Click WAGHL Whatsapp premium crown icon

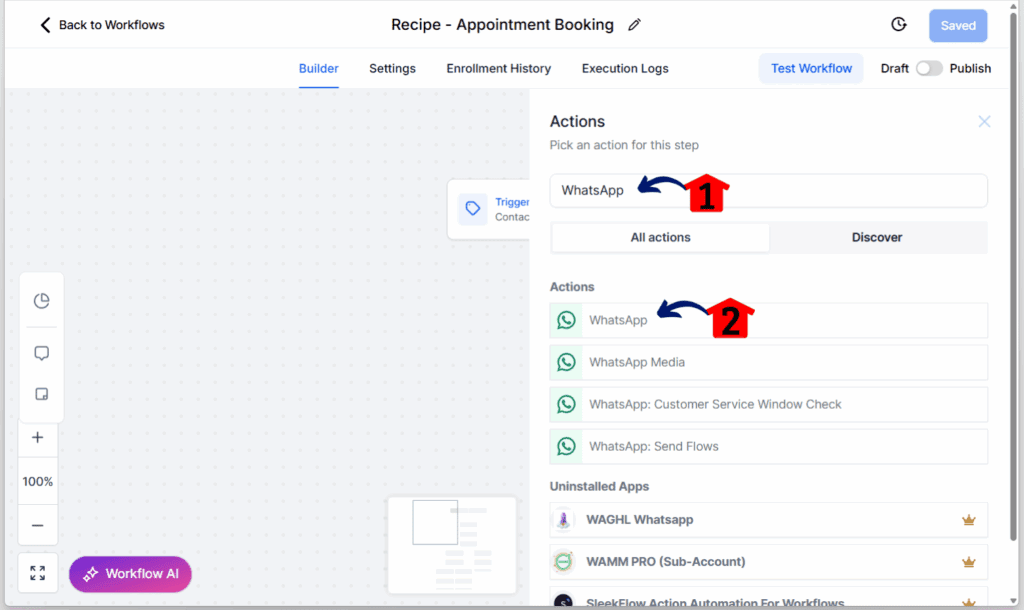tap(968, 520)
